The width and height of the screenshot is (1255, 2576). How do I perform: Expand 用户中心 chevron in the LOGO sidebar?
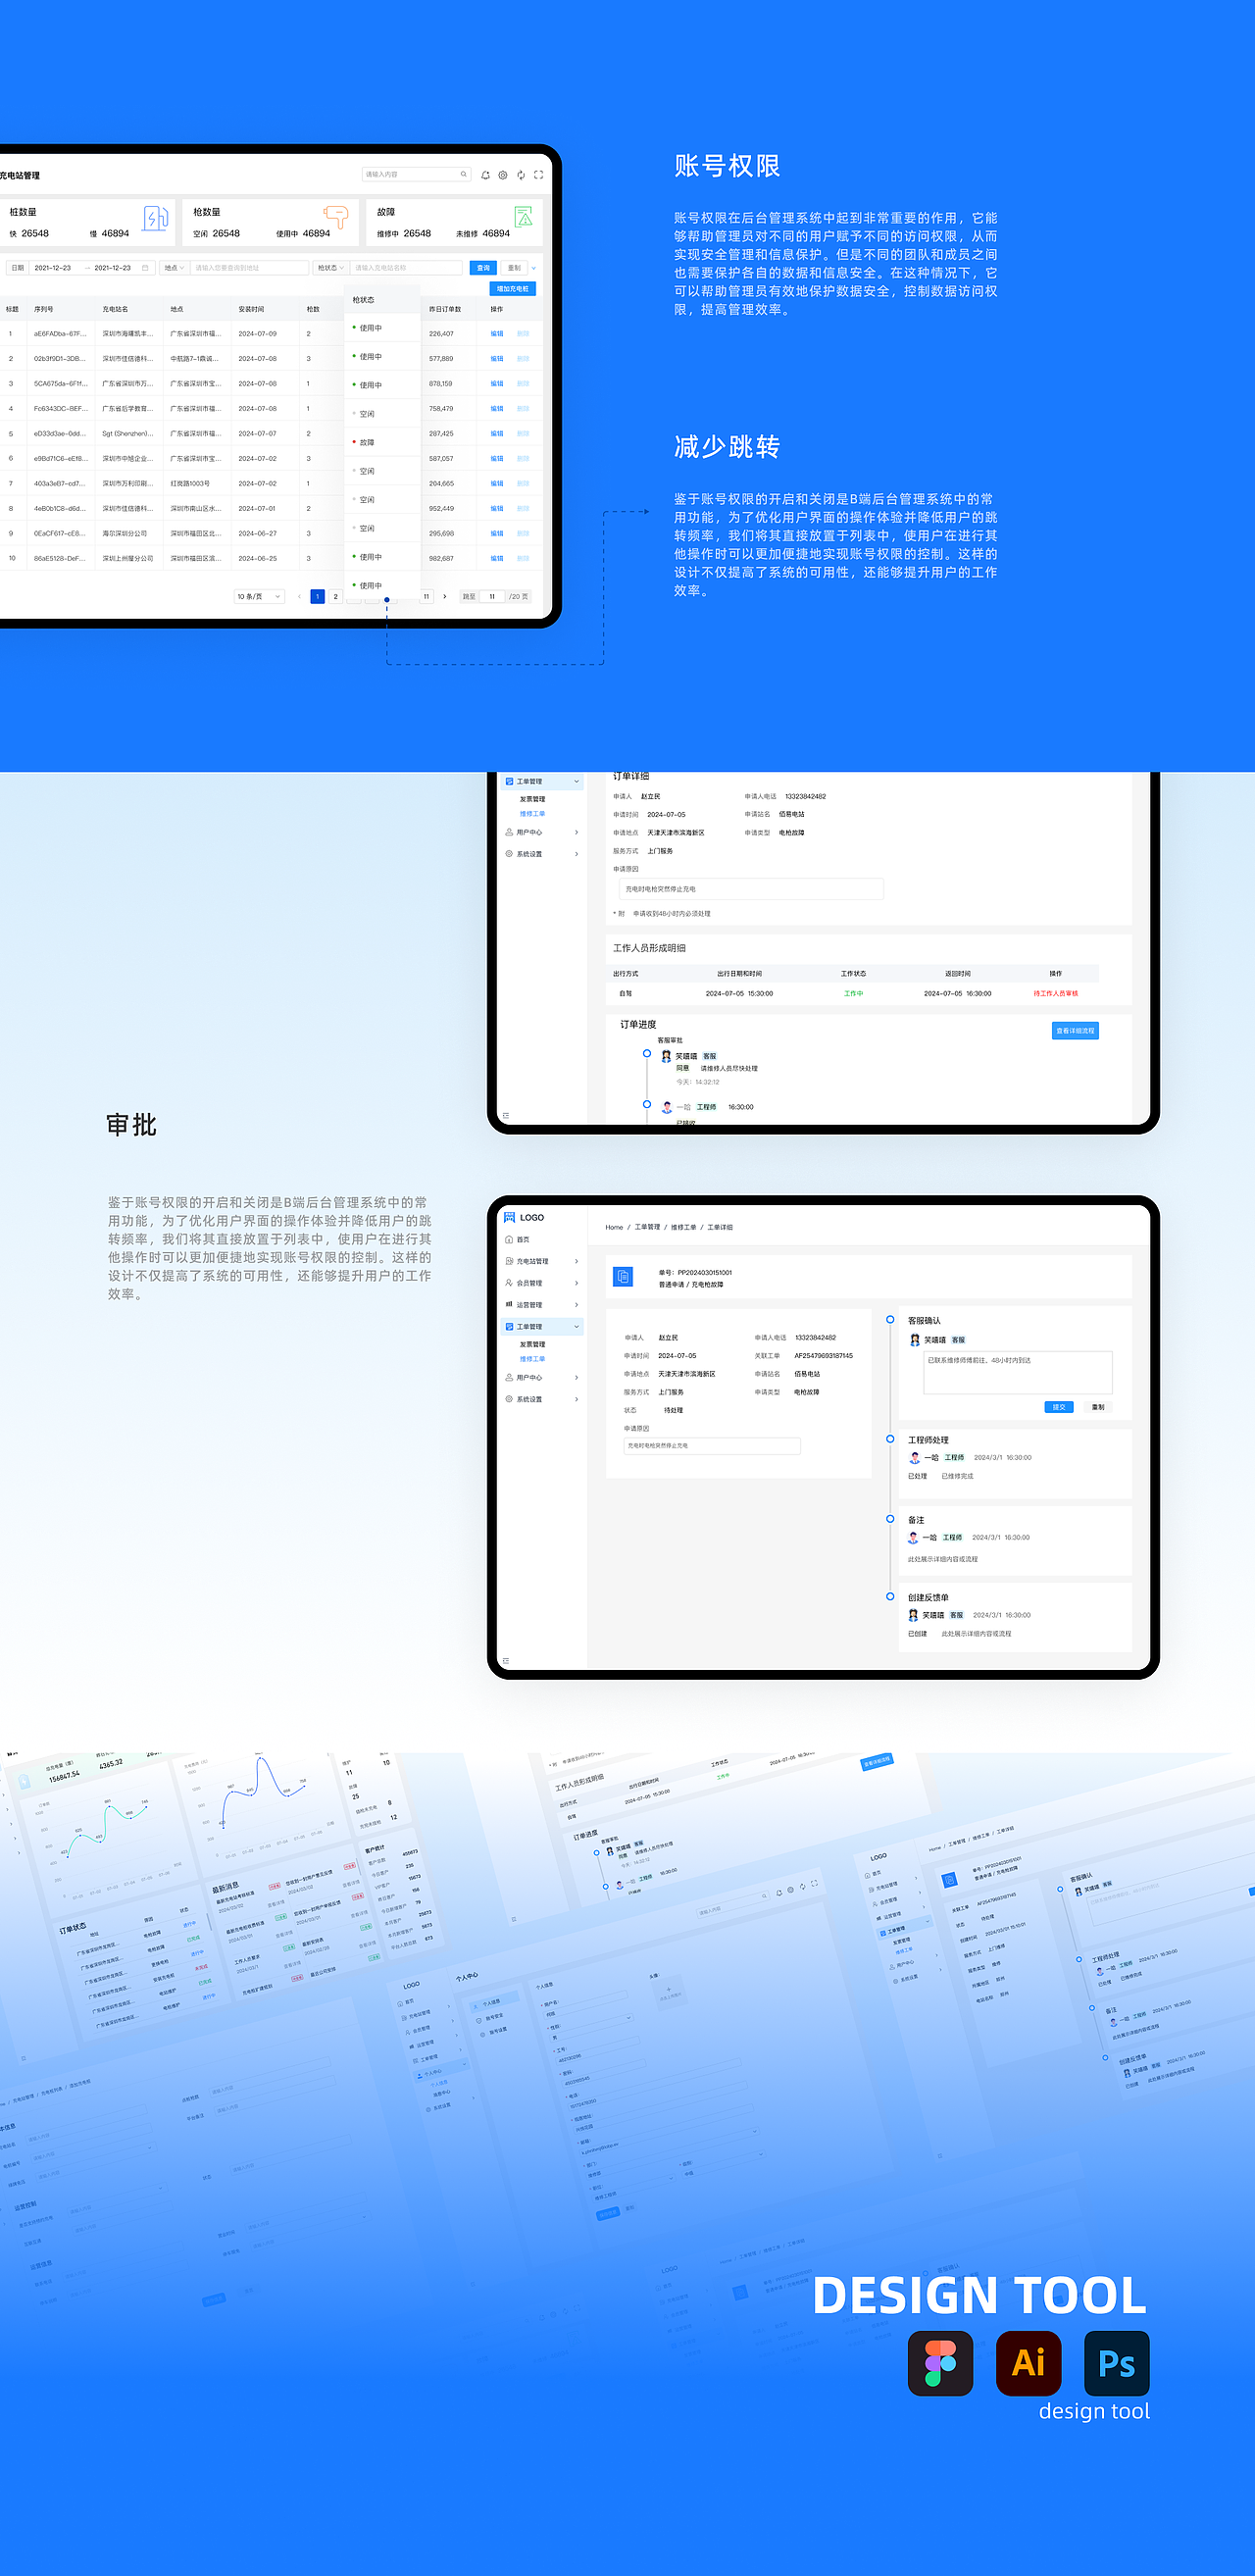(x=576, y=1378)
